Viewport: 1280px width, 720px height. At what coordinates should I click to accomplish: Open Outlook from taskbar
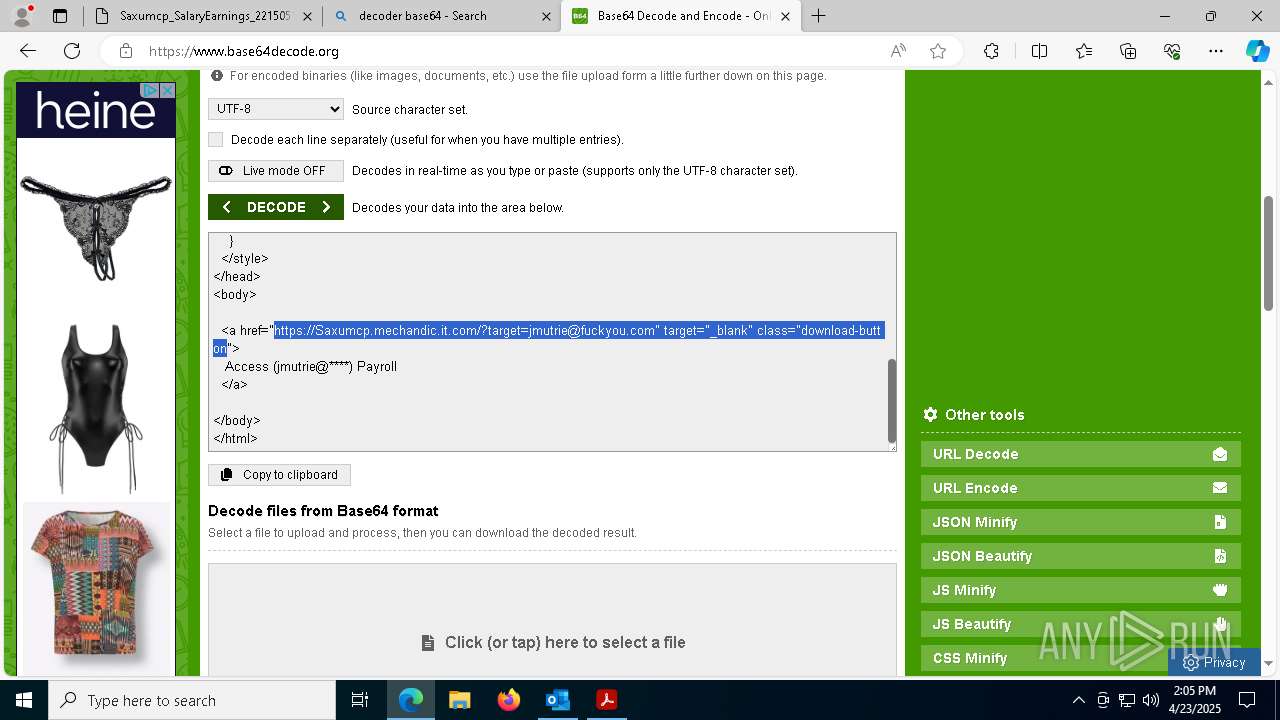coord(557,700)
